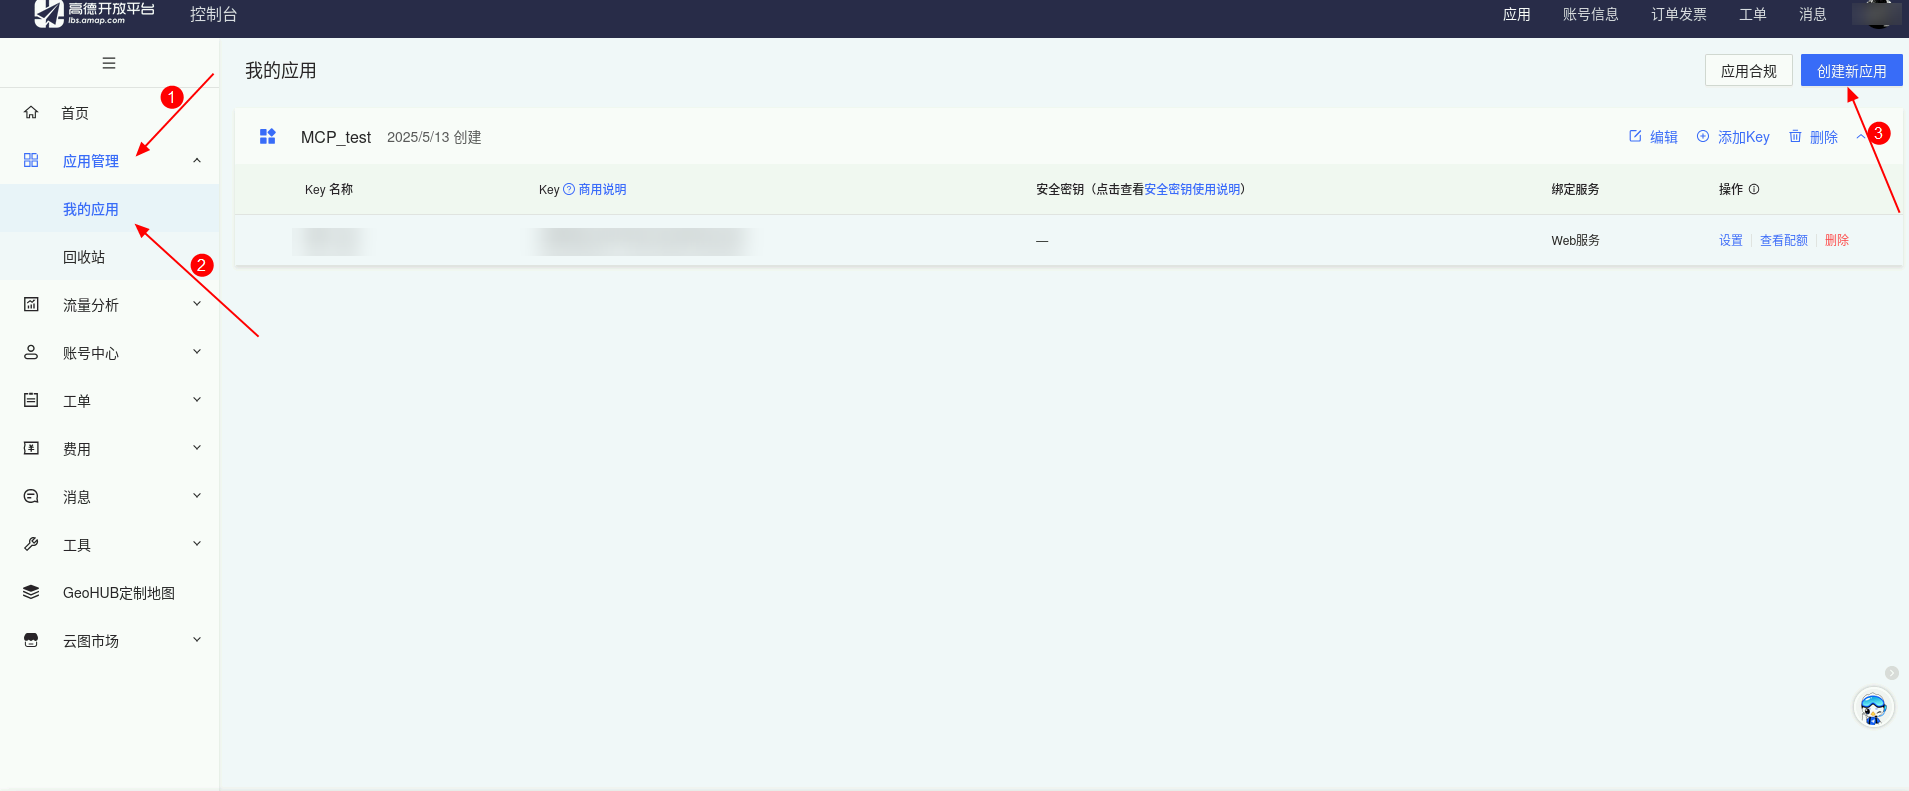This screenshot has height=791, width=1909.
Task: Click the trash icon in MCP_test header
Action: pos(1795,136)
